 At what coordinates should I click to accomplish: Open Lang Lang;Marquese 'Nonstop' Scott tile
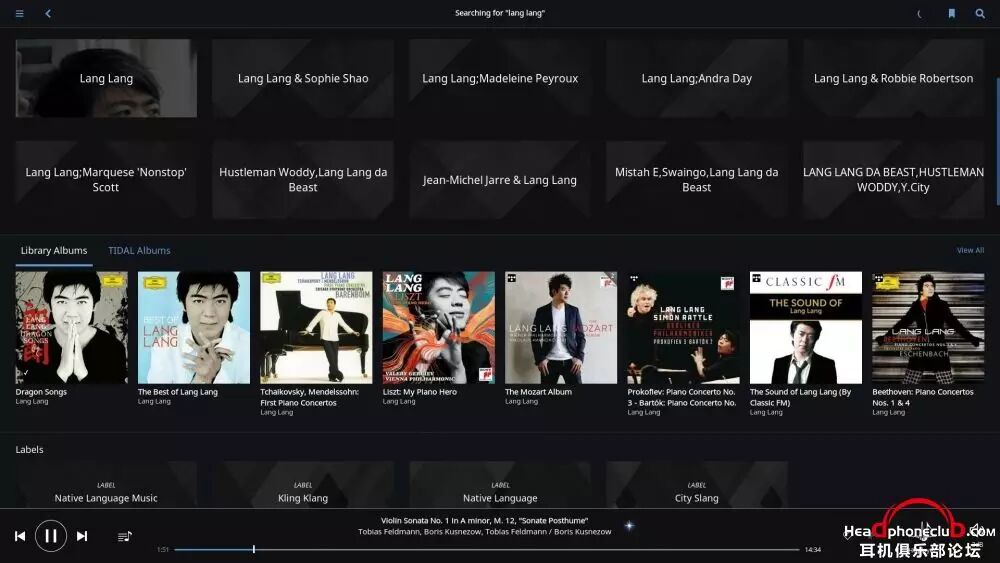click(106, 180)
